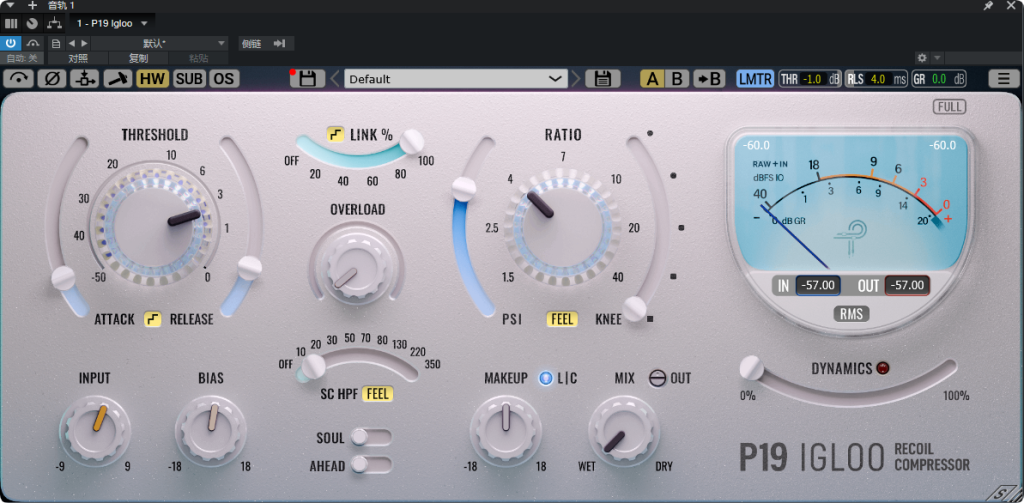Copy A to B with arrow button
The image size is (1024, 503).
(x=709, y=79)
